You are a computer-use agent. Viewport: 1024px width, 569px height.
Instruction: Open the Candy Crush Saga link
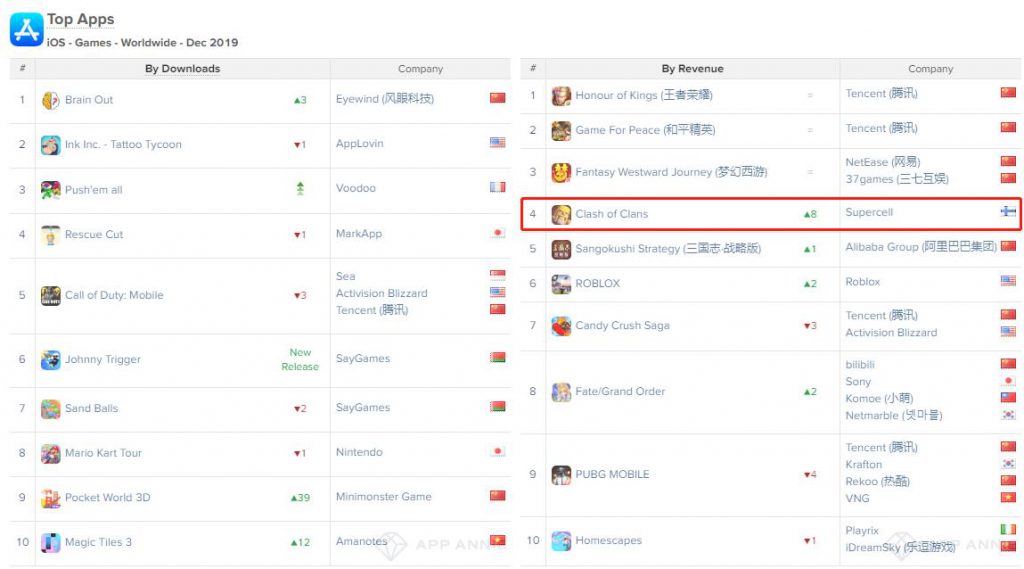pos(622,325)
